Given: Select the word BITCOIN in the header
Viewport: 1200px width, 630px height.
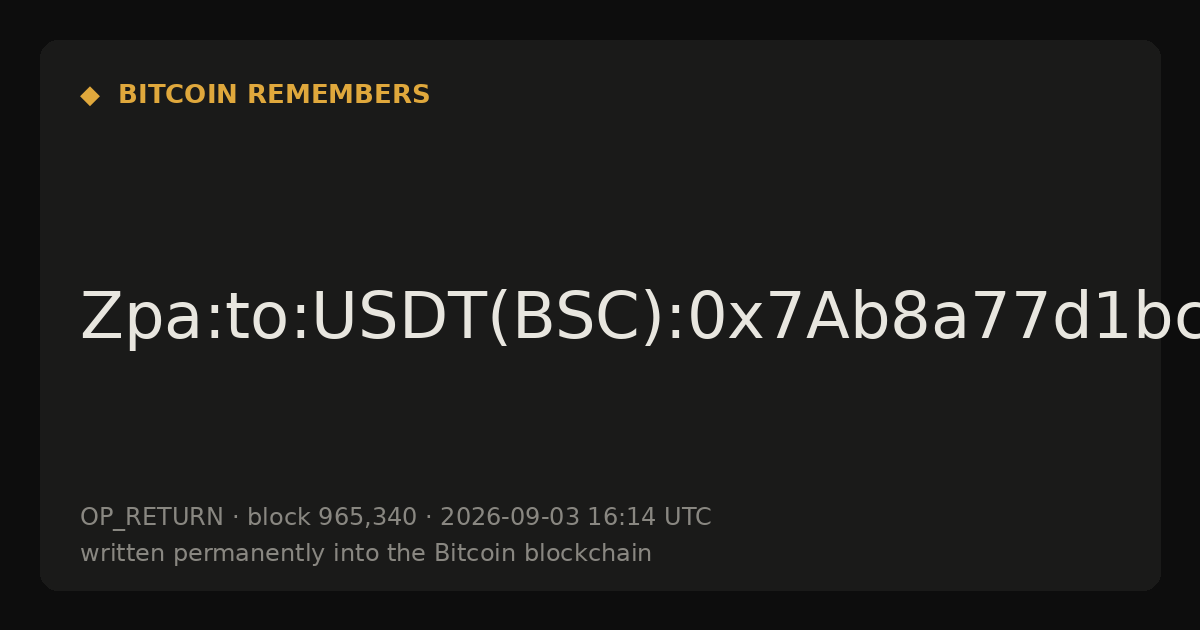Looking at the screenshot, I should 178,95.
